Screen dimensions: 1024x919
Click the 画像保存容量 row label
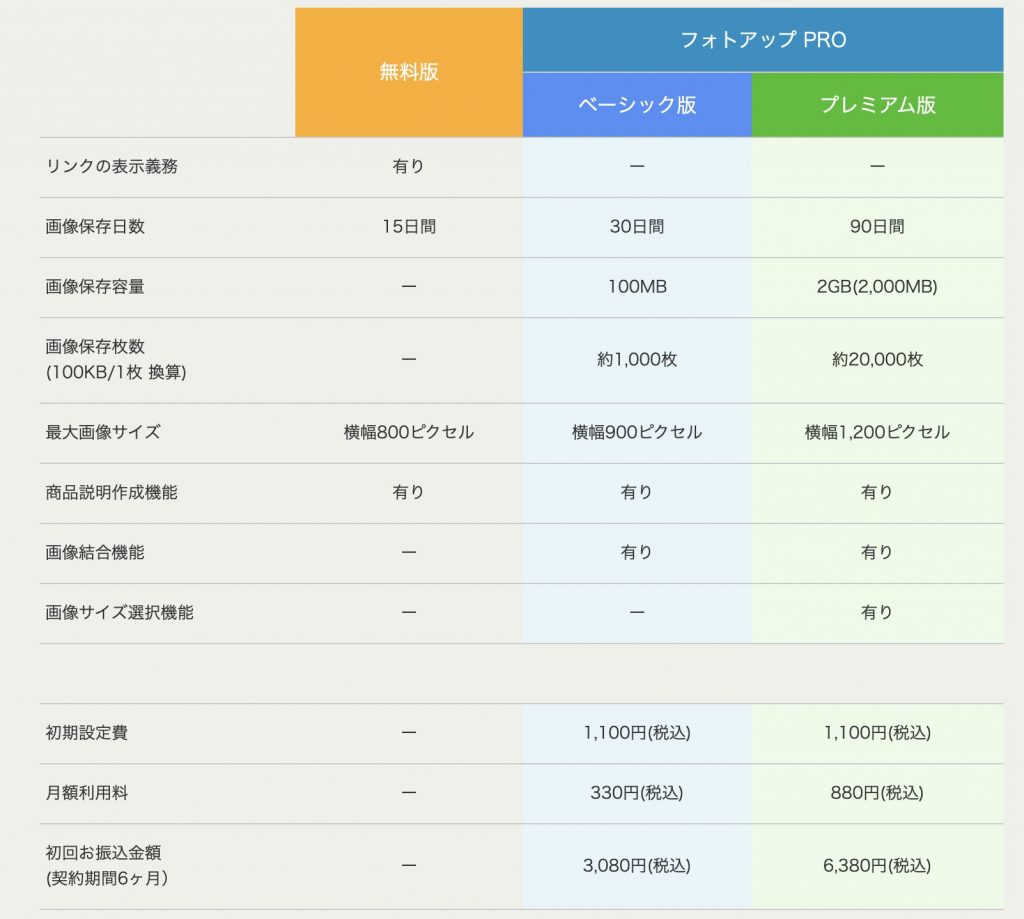pyautogui.click(x=95, y=287)
